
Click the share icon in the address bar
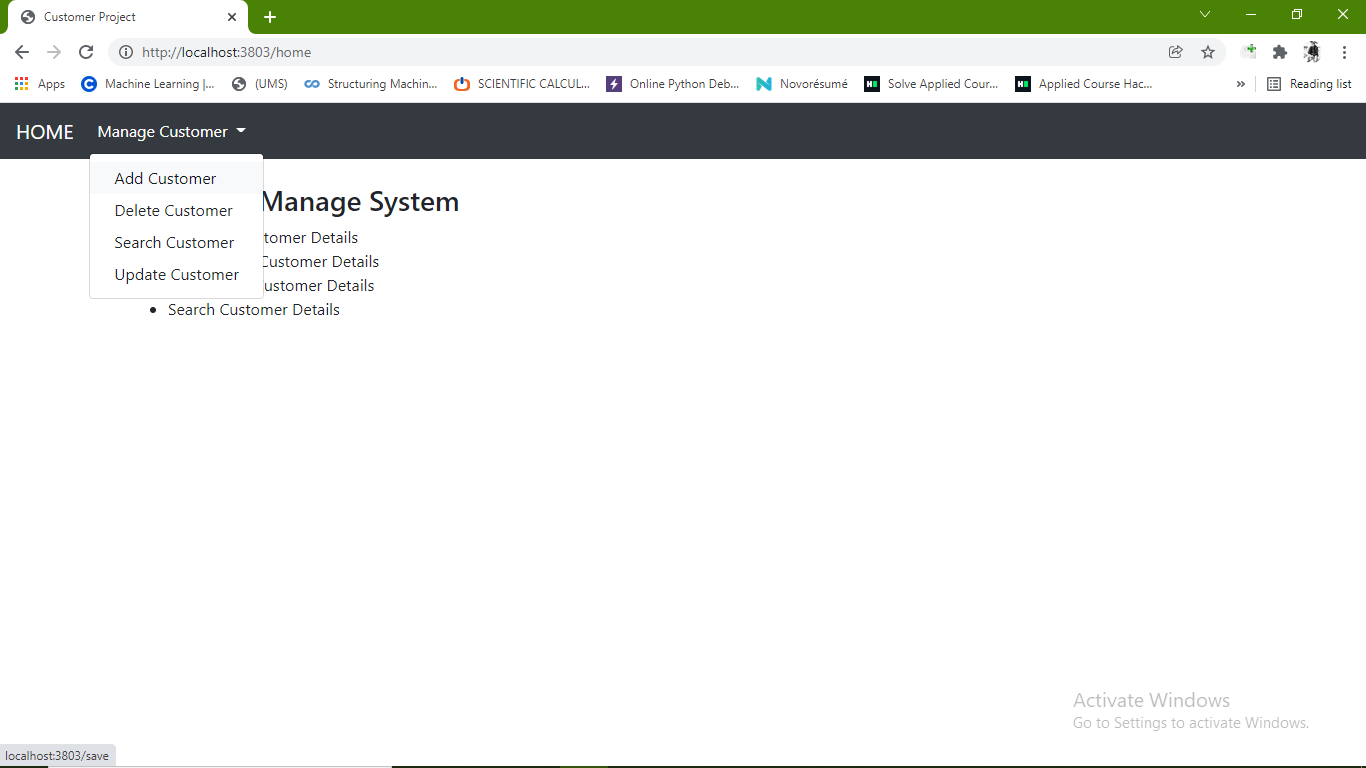point(1175,52)
